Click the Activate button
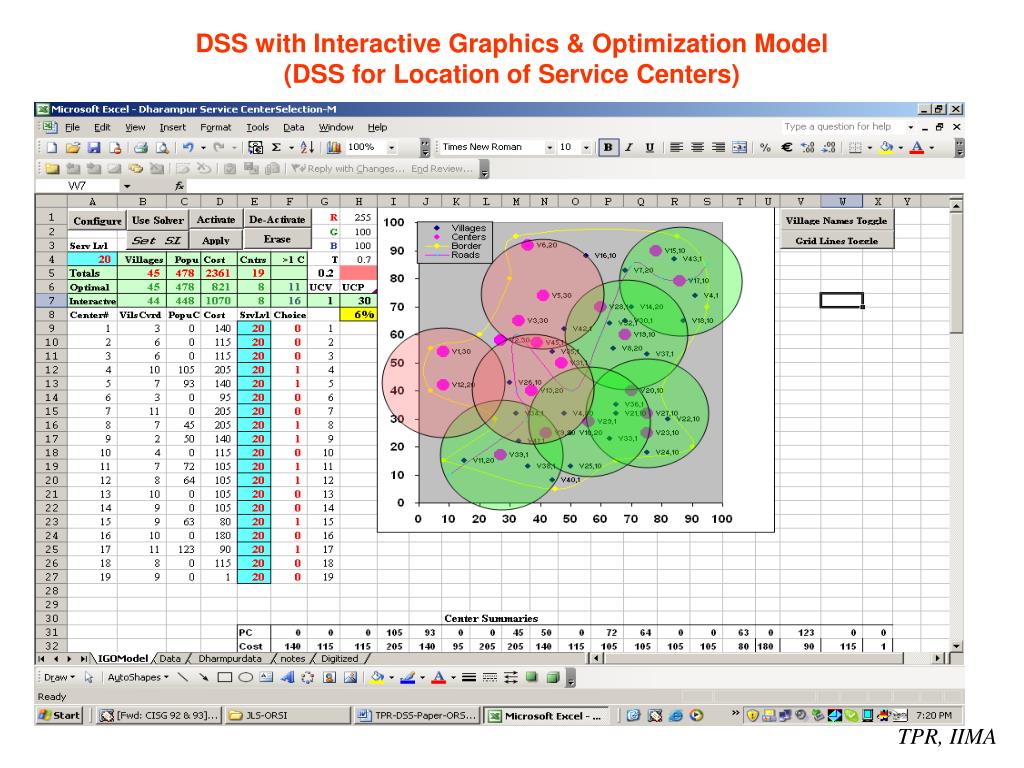Screen dimensions: 1024x768 click(216, 220)
